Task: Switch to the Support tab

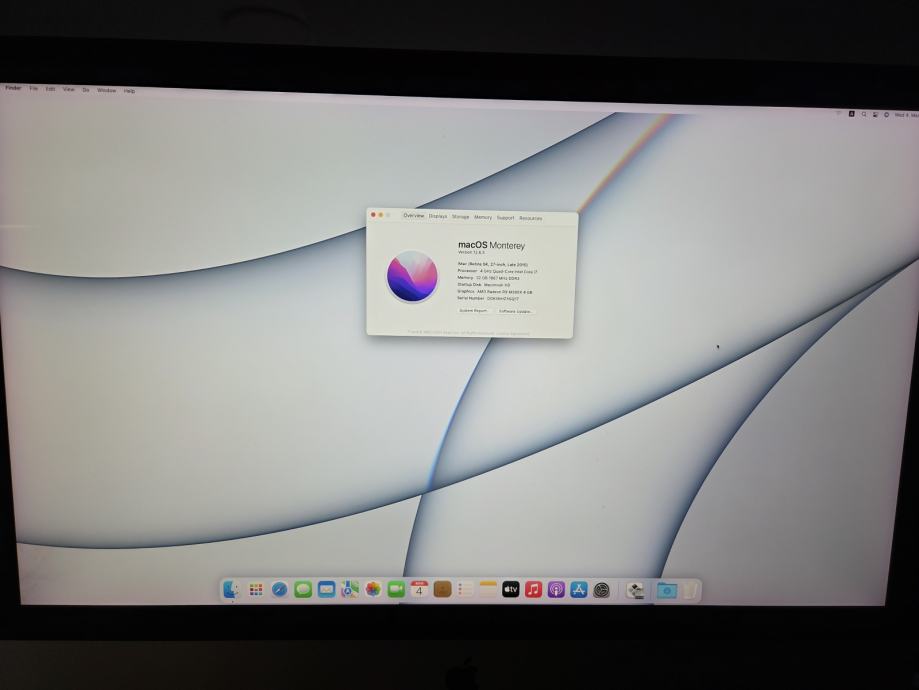Action: [505, 218]
